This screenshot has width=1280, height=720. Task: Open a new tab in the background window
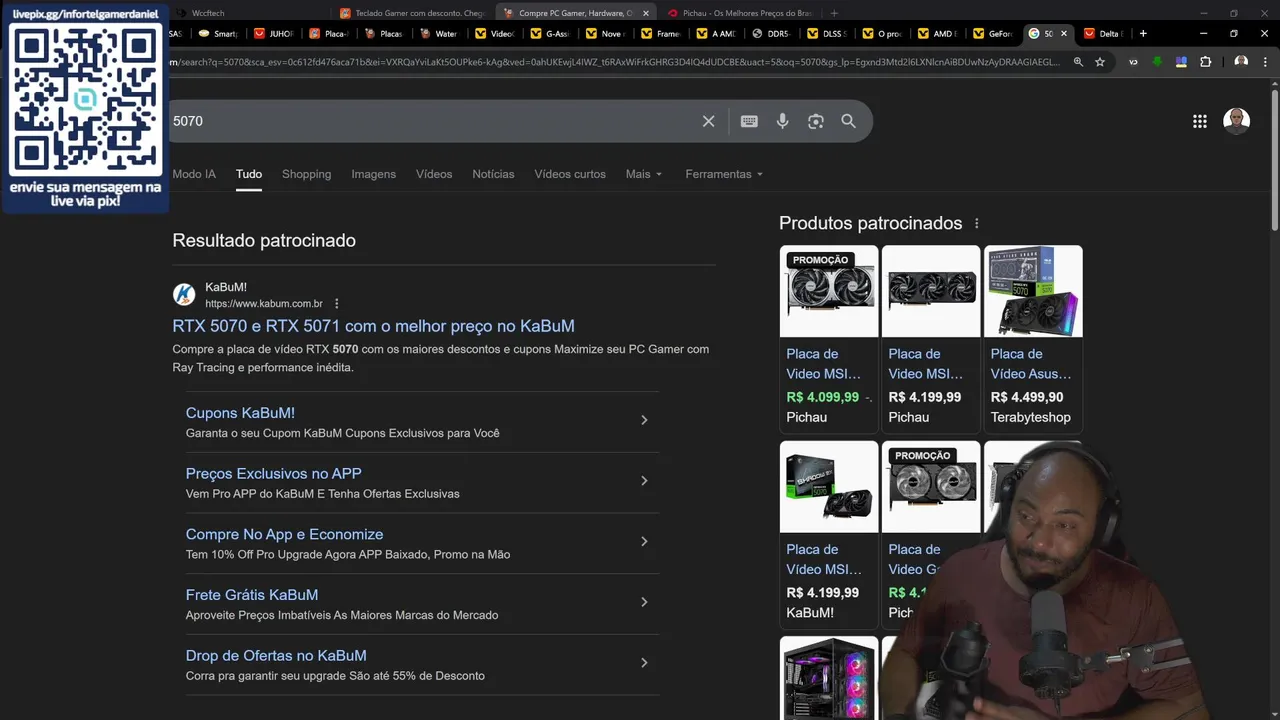(x=834, y=13)
